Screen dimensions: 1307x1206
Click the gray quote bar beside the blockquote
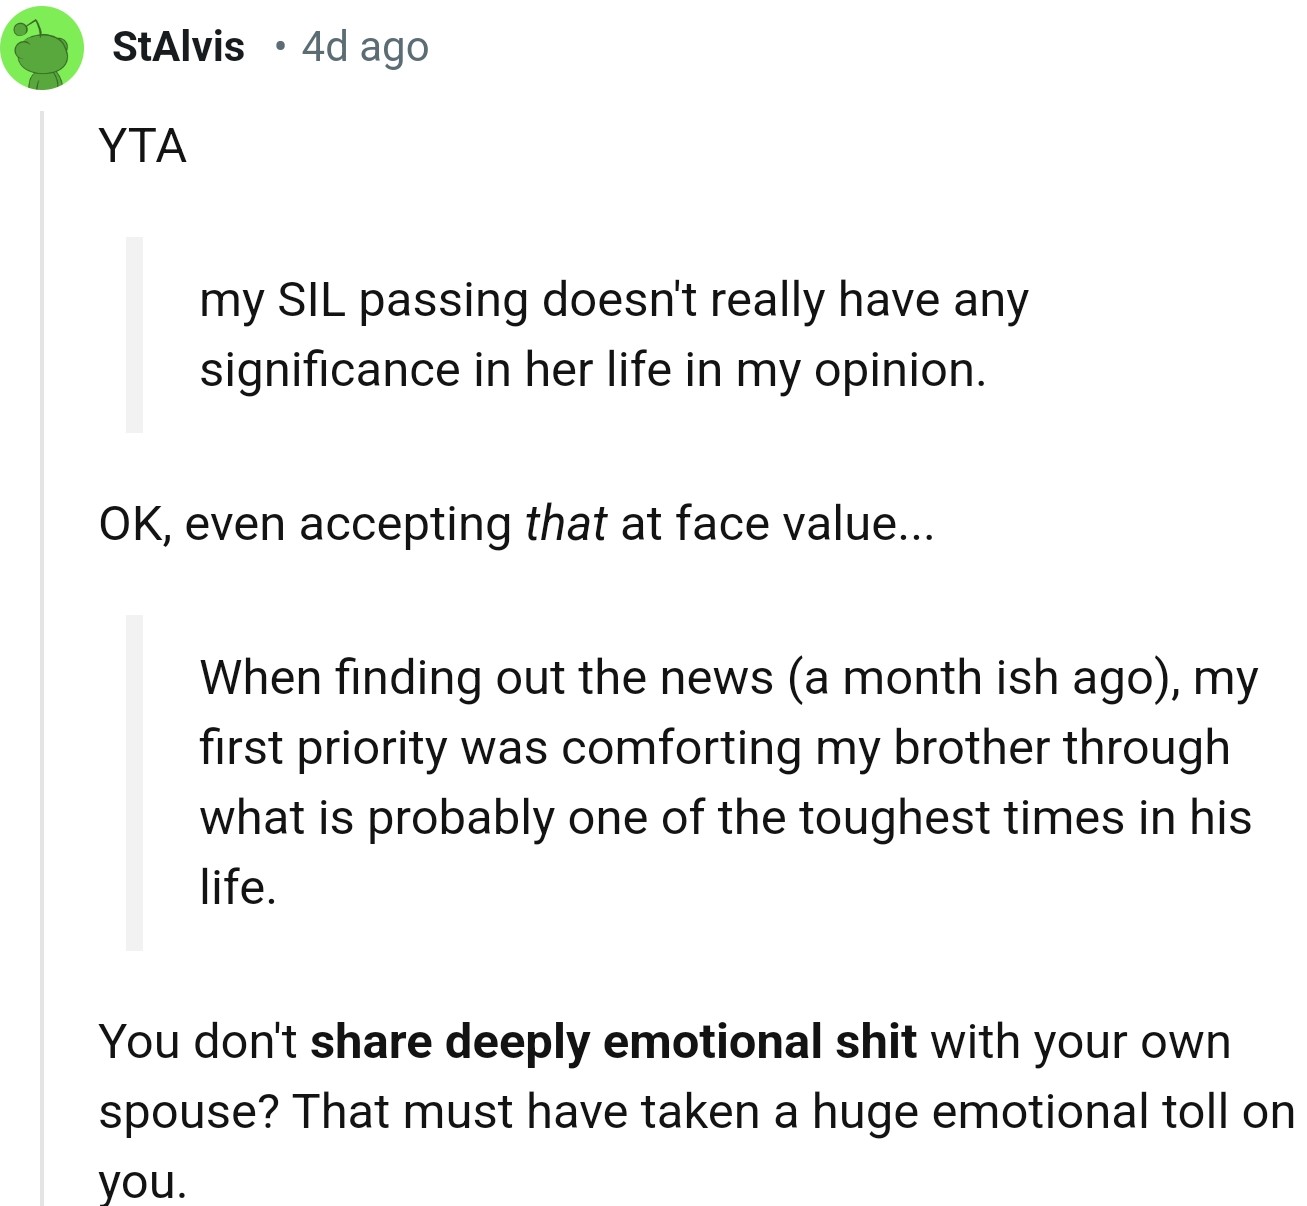pos(136,333)
